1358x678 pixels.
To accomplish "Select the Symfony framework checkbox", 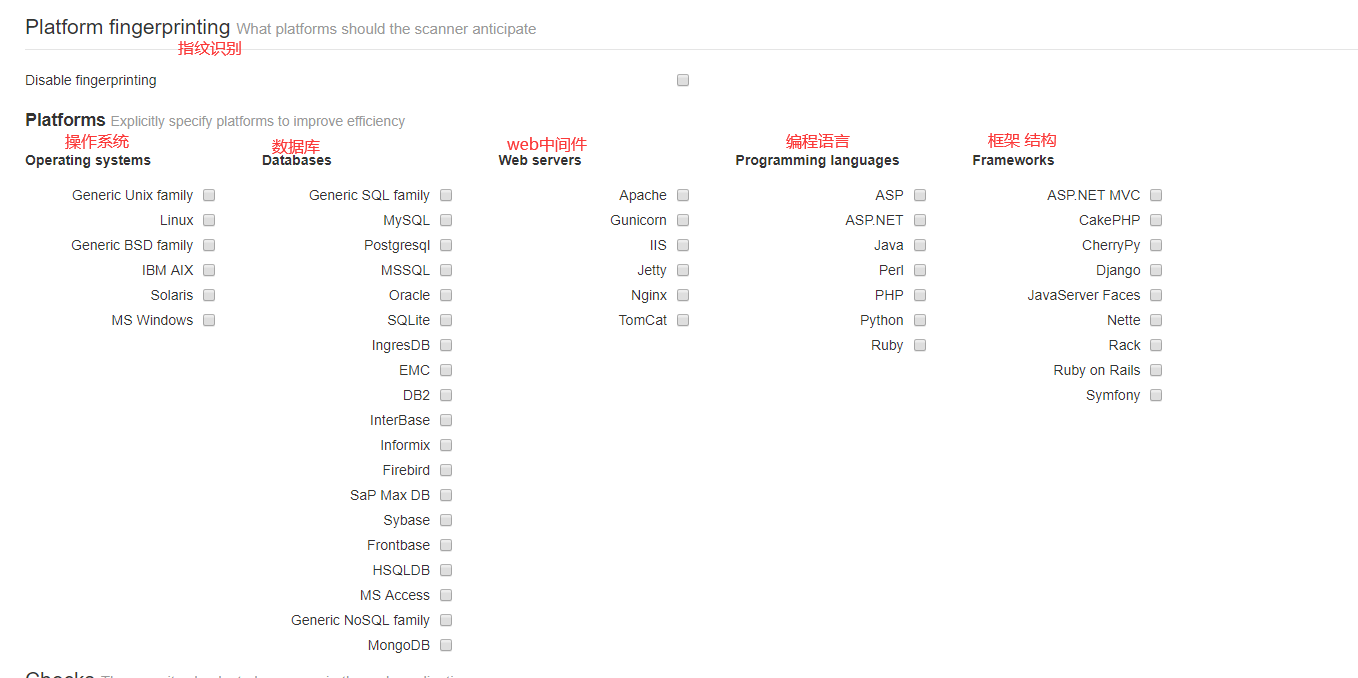I will click(x=1156, y=395).
